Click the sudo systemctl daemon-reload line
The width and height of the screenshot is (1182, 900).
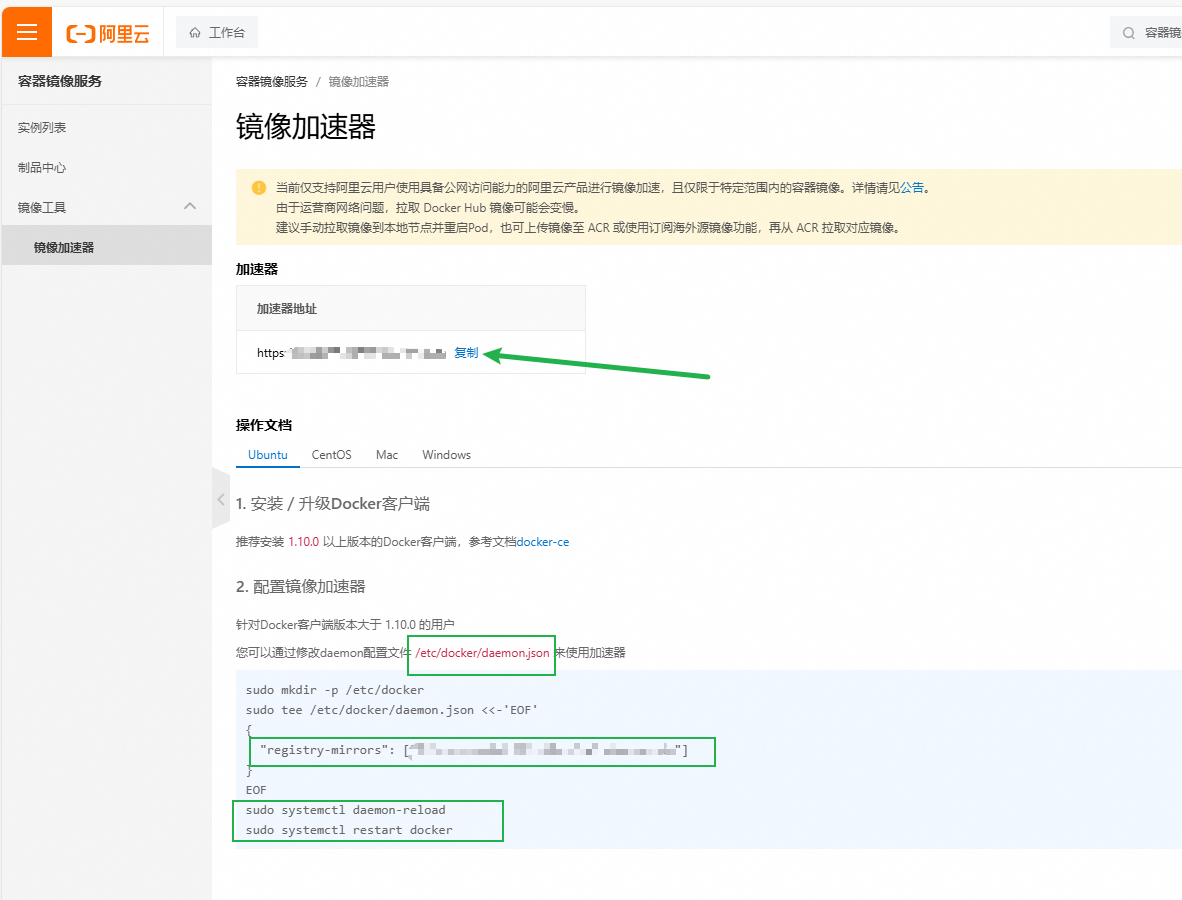click(345, 810)
